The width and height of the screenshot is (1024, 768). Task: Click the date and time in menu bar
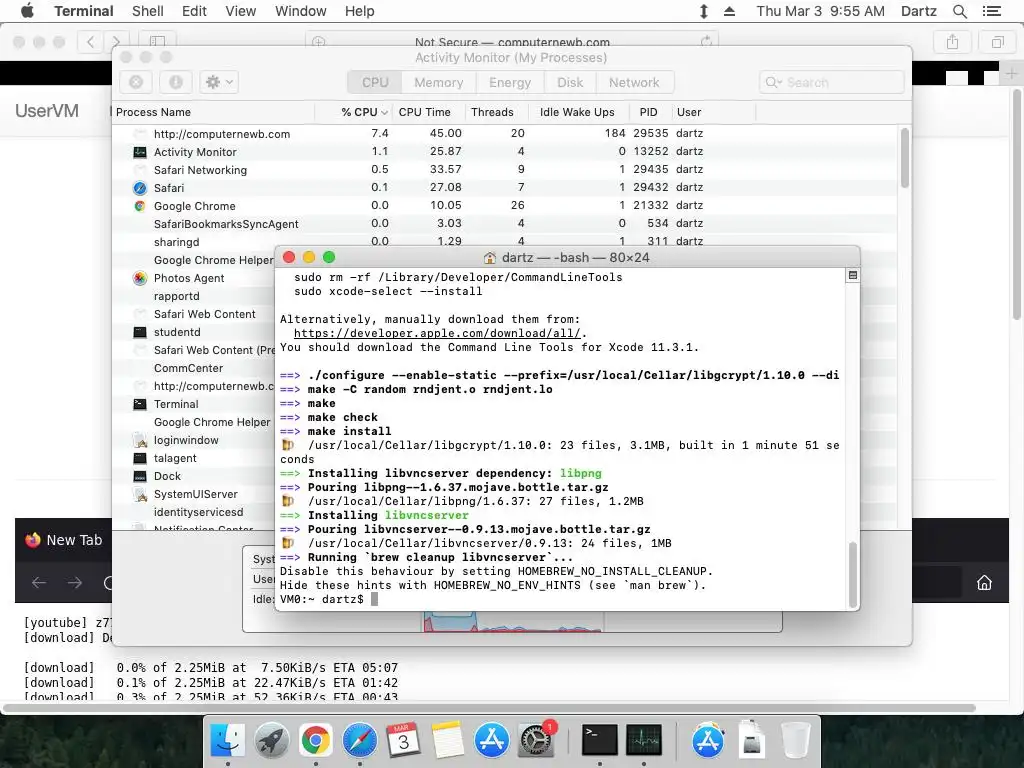(x=820, y=11)
